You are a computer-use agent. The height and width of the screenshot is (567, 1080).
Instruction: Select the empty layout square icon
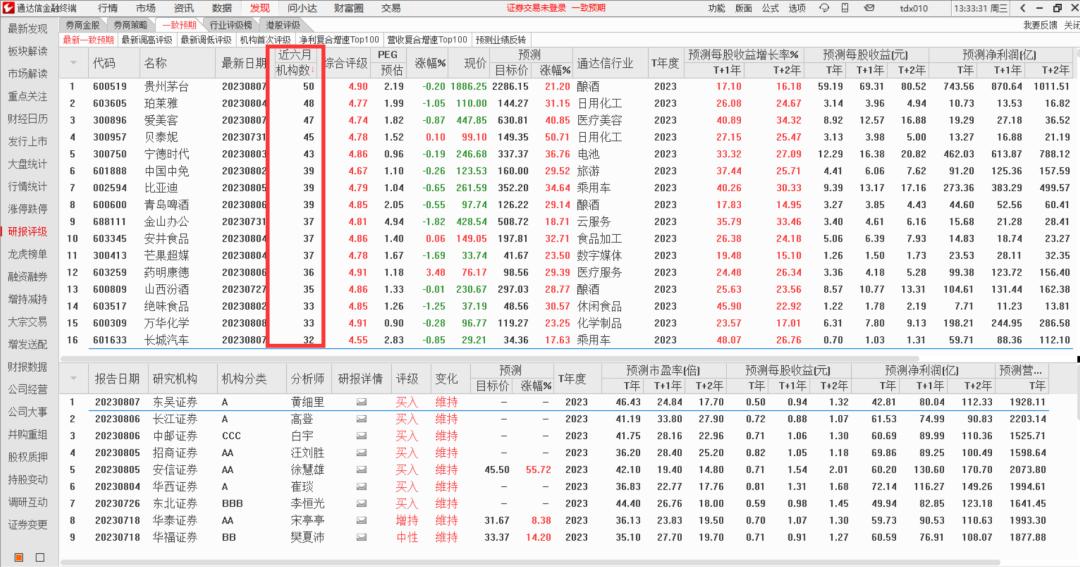40,557
